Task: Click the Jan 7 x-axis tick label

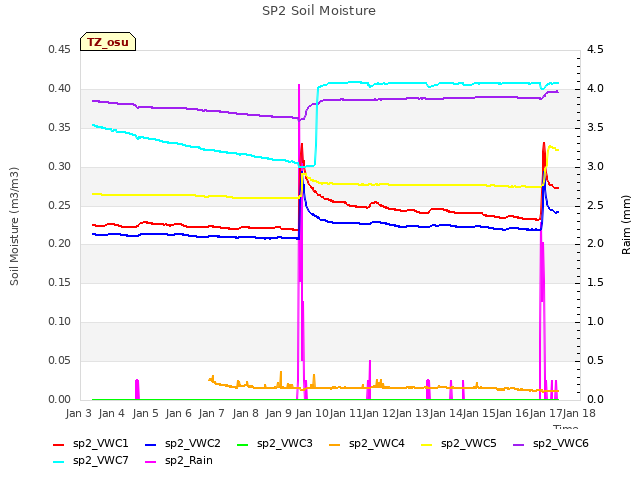Action: click(211, 413)
